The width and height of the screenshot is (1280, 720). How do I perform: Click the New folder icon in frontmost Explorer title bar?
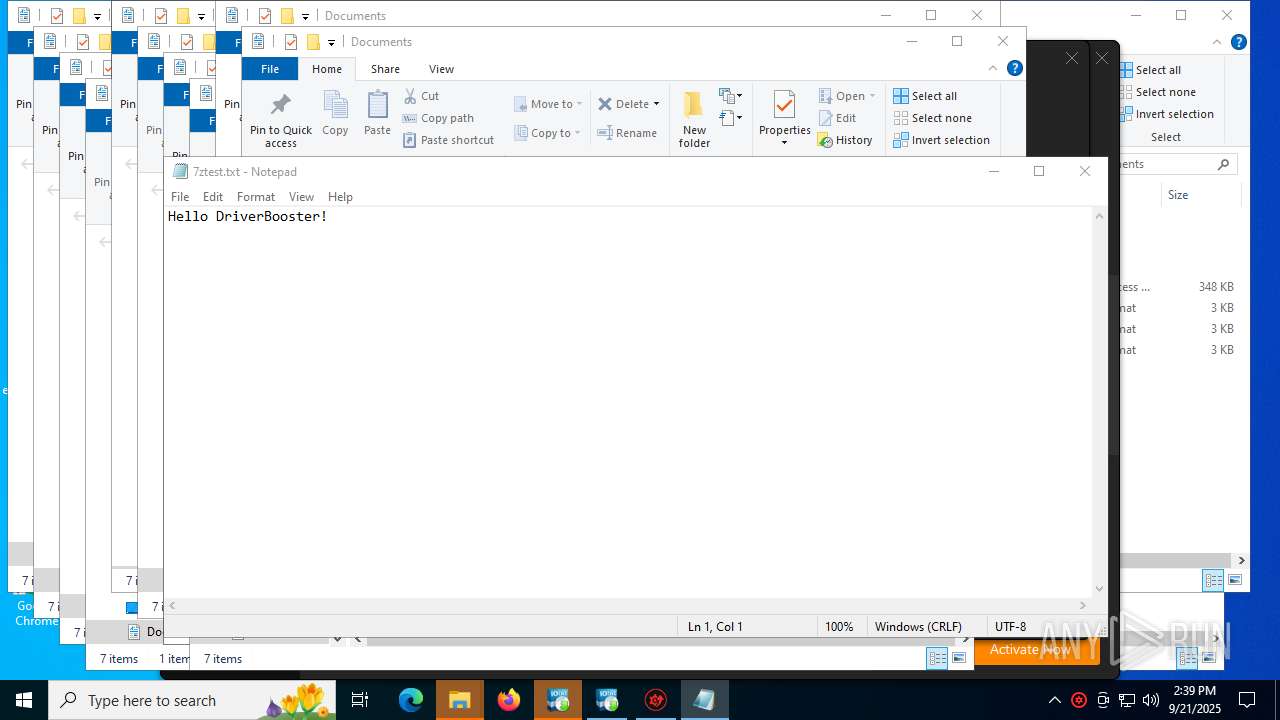click(313, 42)
